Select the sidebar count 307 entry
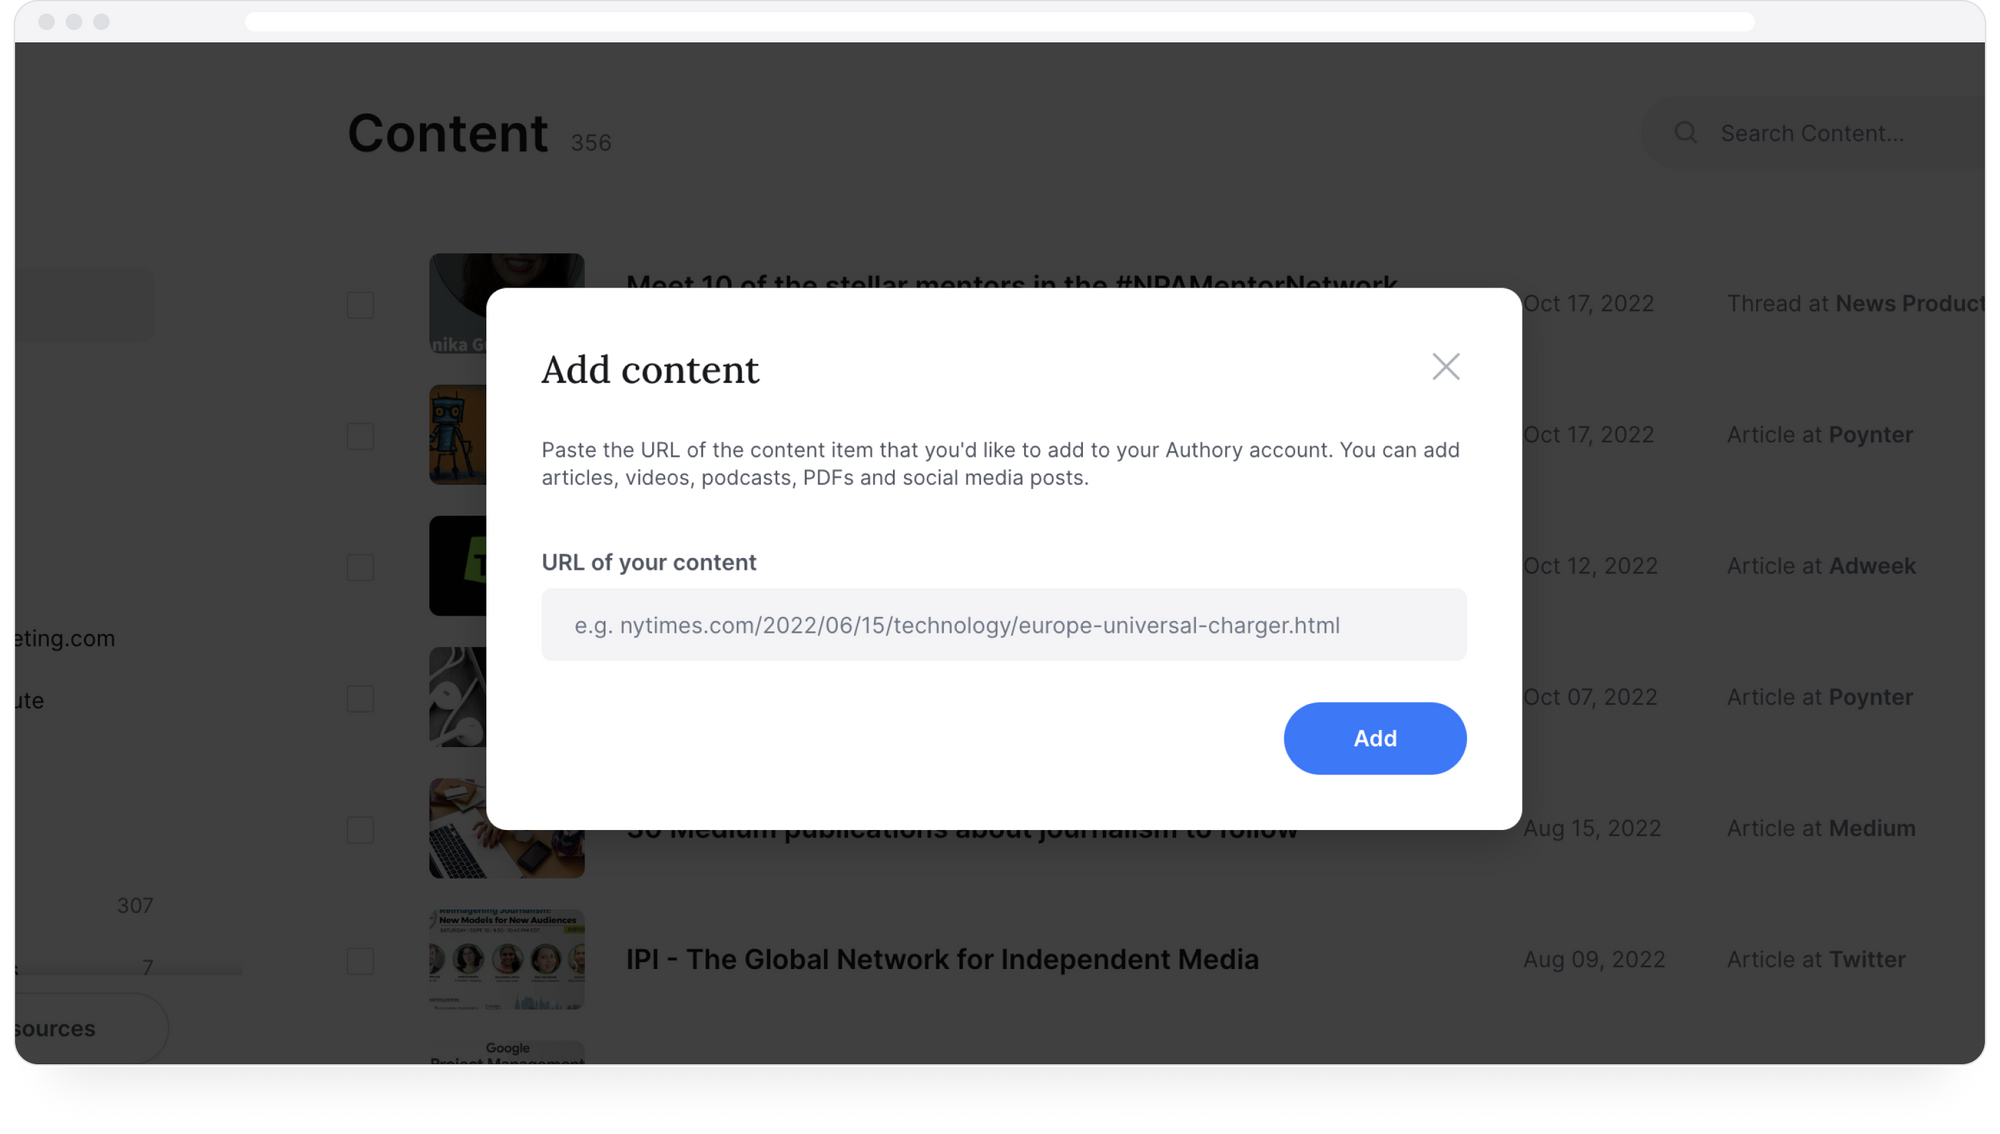Viewport: 2000px width, 1134px height. point(135,905)
